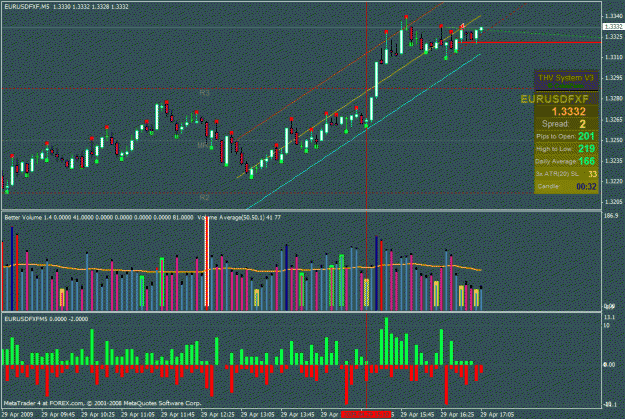
Task: Click the THV System V3 panel header
Action: [566, 78]
